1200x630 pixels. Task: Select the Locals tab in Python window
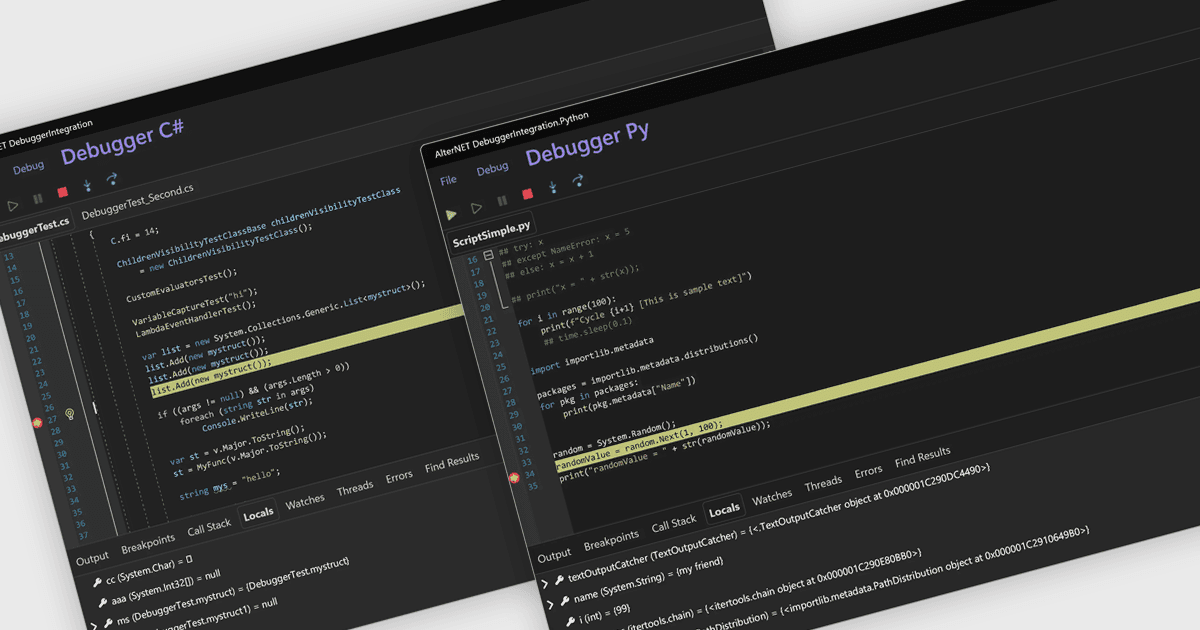tap(724, 510)
